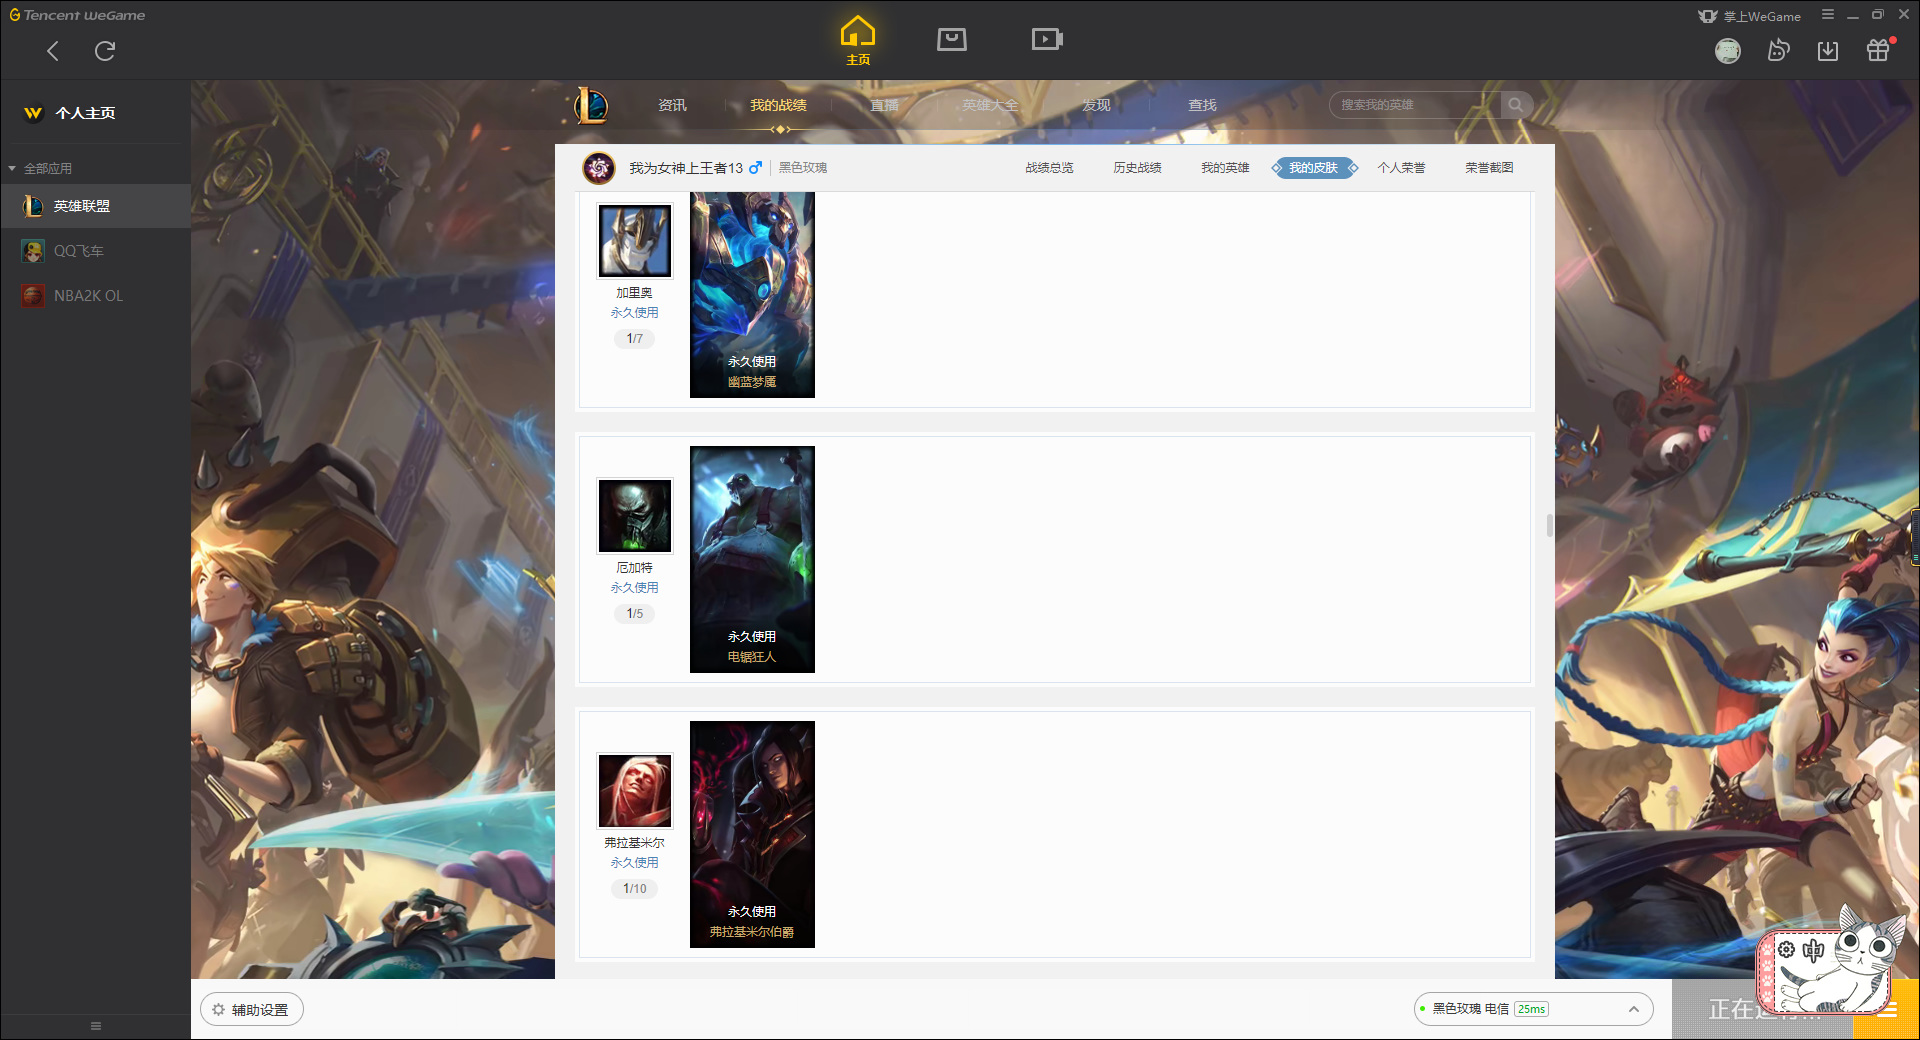Image resolution: width=1920 pixels, height=1040 pixels.
Task: Go to the 主页 home icon
Action: (x=857, y=40)
